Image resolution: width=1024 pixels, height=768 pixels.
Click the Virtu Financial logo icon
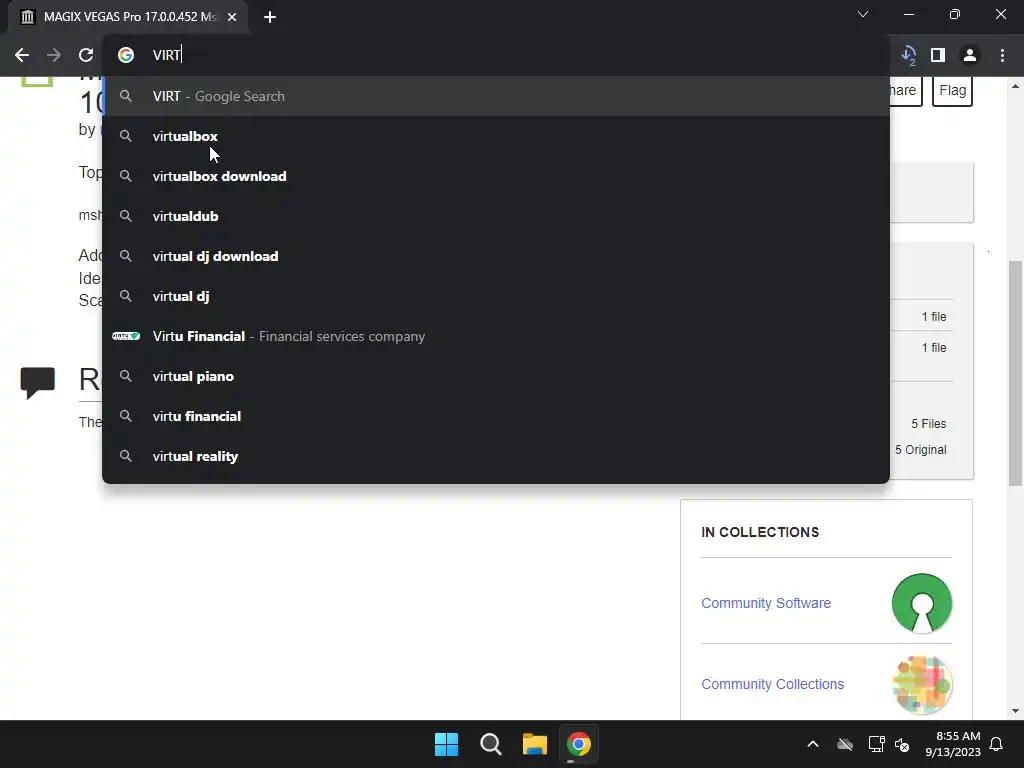125,336
